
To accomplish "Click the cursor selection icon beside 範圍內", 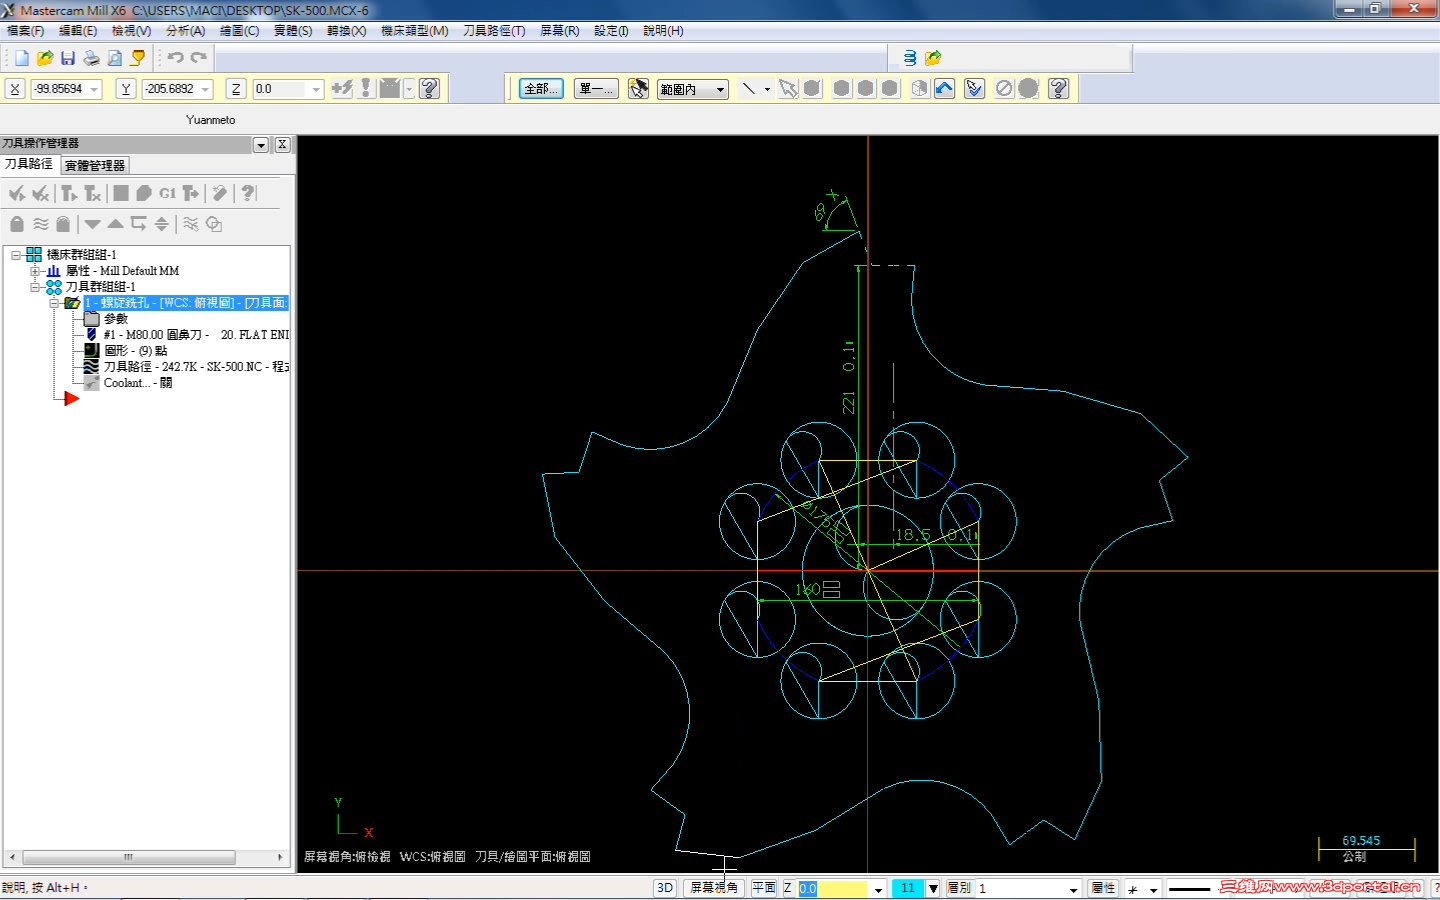I will click(638, 89).
